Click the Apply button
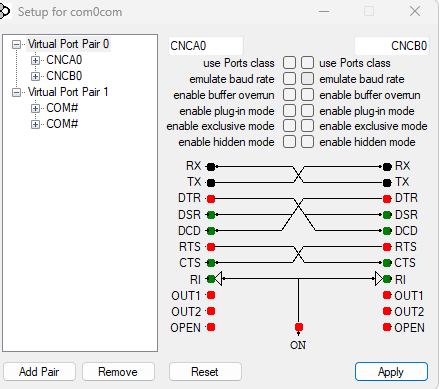The height and width of the screenshot is (389, 445). 391,372
